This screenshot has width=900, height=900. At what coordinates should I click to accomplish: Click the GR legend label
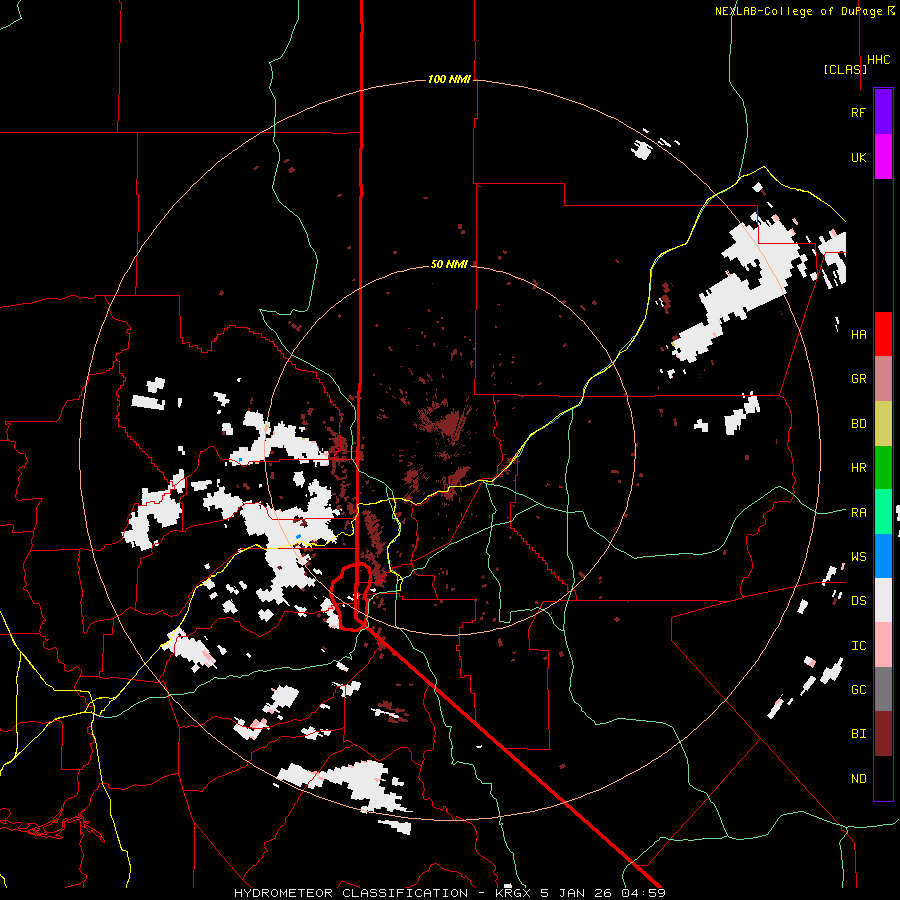pos(858,379)
